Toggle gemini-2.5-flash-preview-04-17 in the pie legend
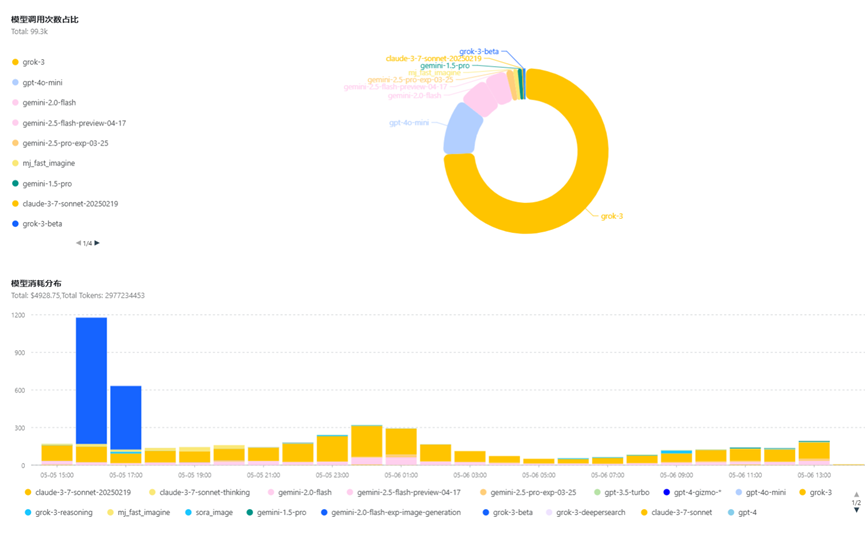This screenshot has width=865, height=542. point(69,123)
